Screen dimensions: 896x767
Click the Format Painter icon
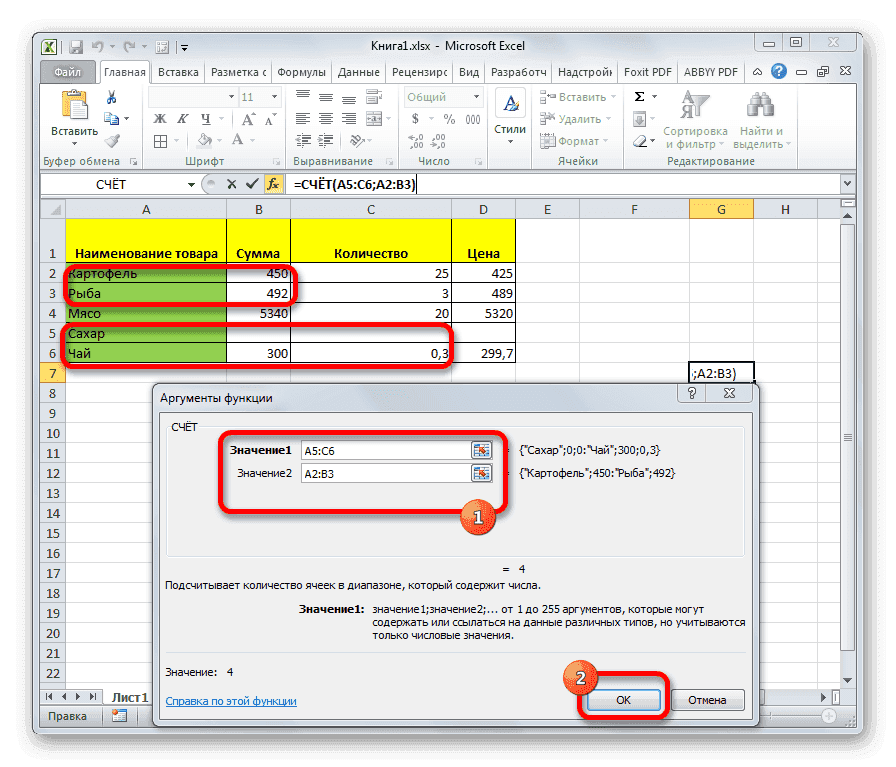pyautogui.click(x=114, y=141)
